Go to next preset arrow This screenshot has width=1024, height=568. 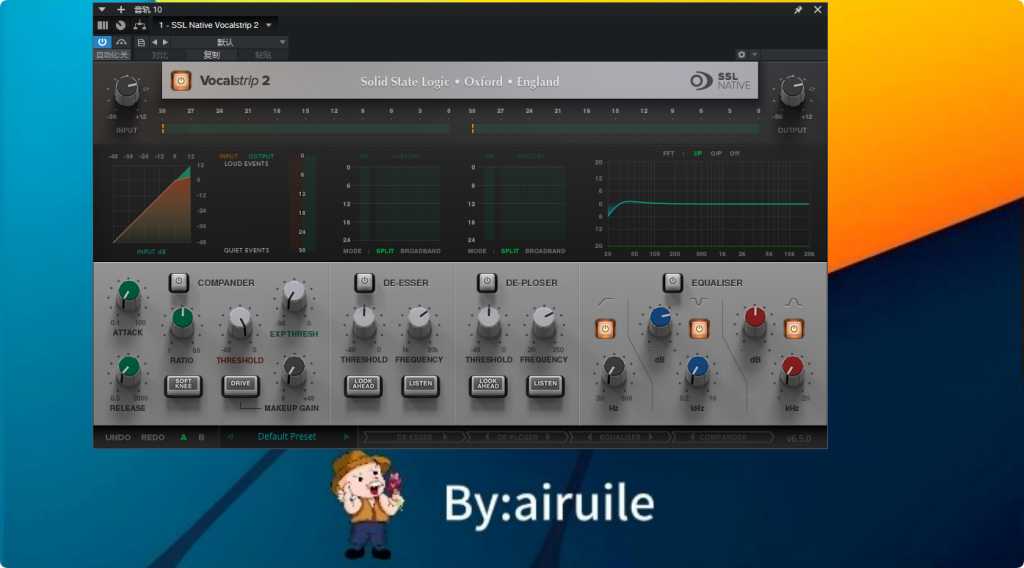point(346,437)
